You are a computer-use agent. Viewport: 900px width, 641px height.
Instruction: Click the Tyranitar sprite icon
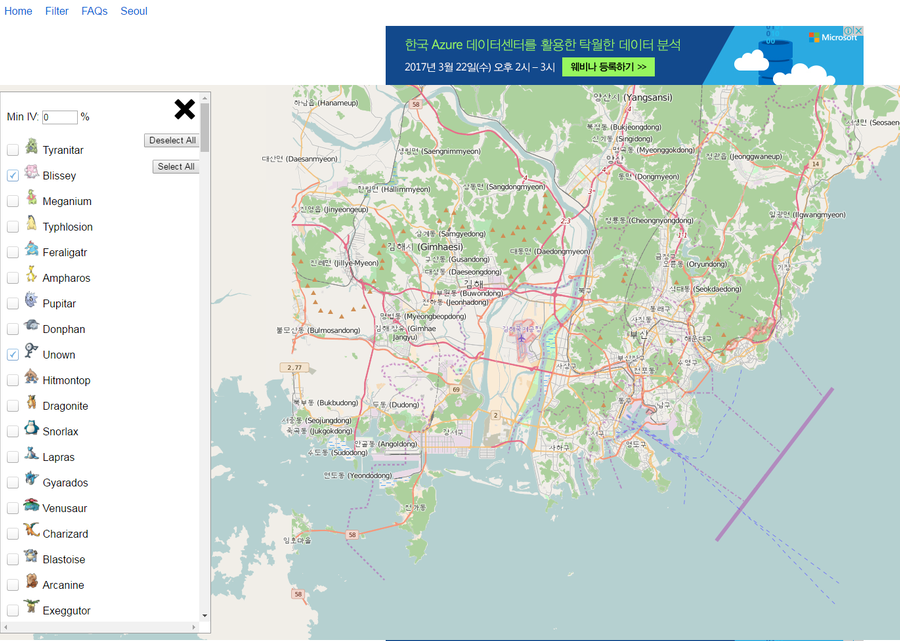coord(31,148)
